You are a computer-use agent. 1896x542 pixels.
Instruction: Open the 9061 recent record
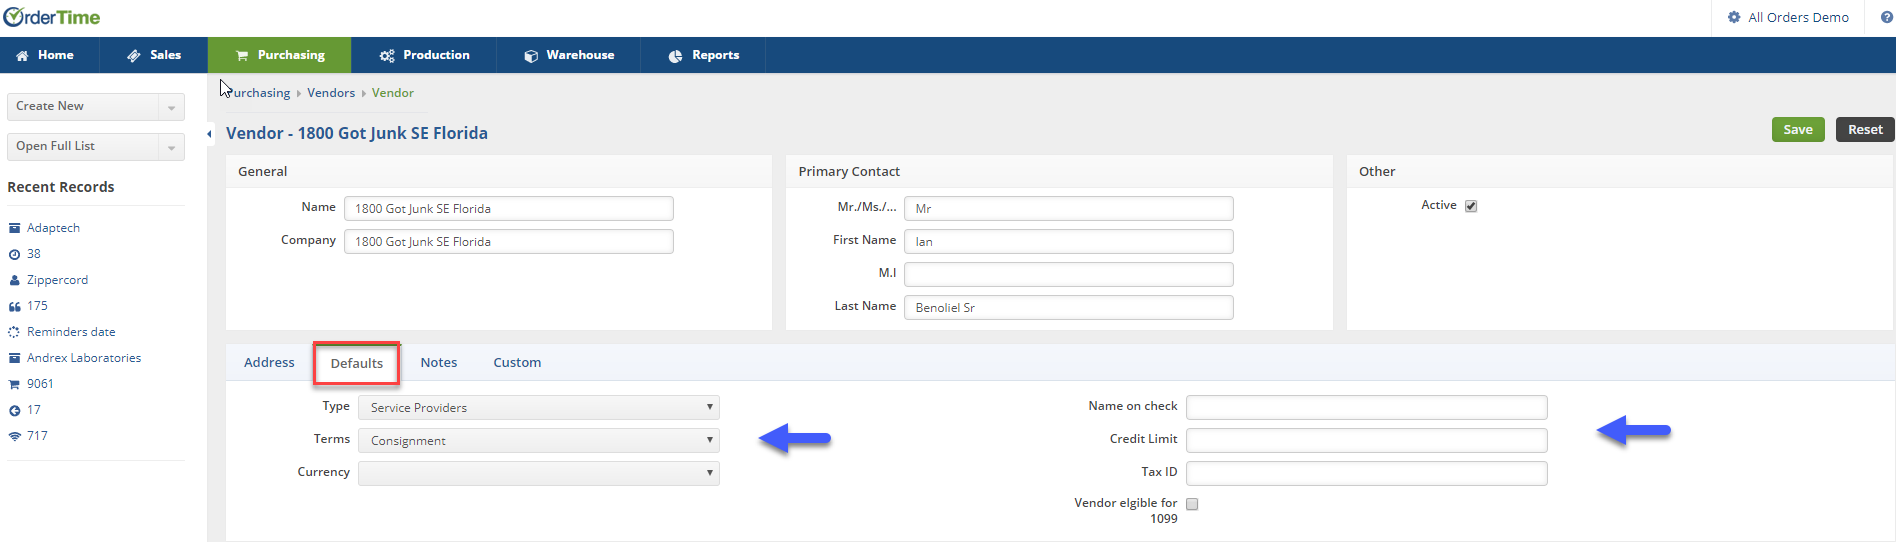40,384
